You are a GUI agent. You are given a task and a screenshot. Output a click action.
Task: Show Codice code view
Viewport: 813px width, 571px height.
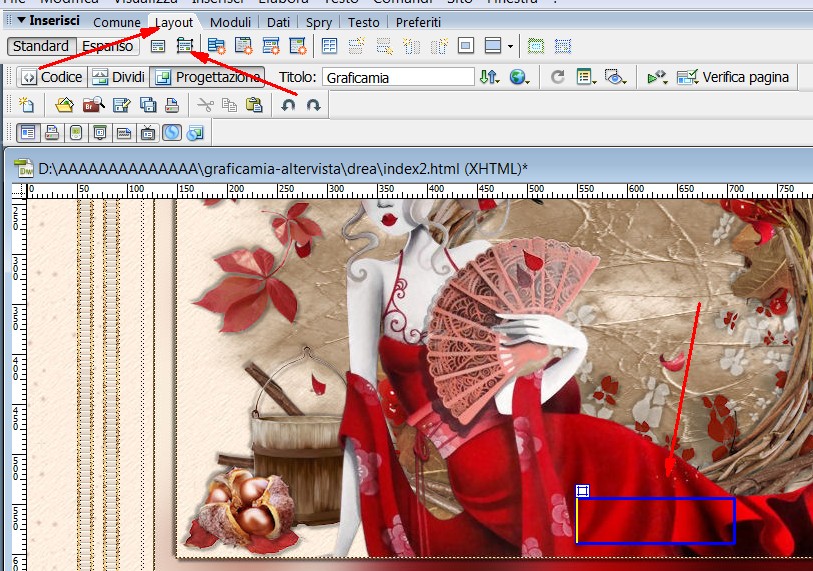click(52, 77)
